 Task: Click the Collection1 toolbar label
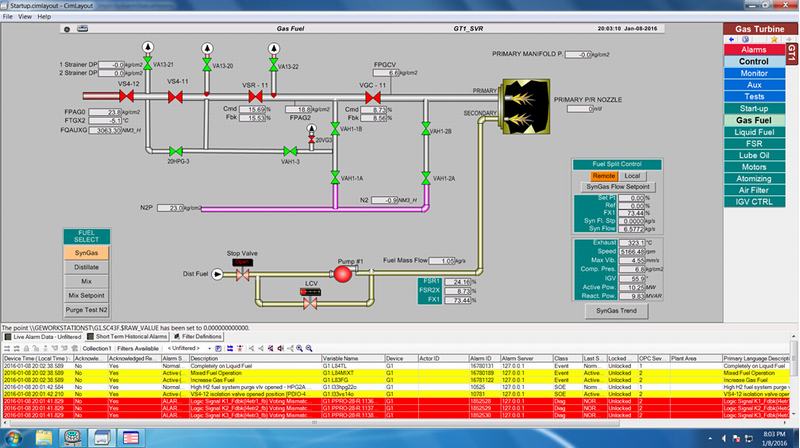(x=96, y=349)
